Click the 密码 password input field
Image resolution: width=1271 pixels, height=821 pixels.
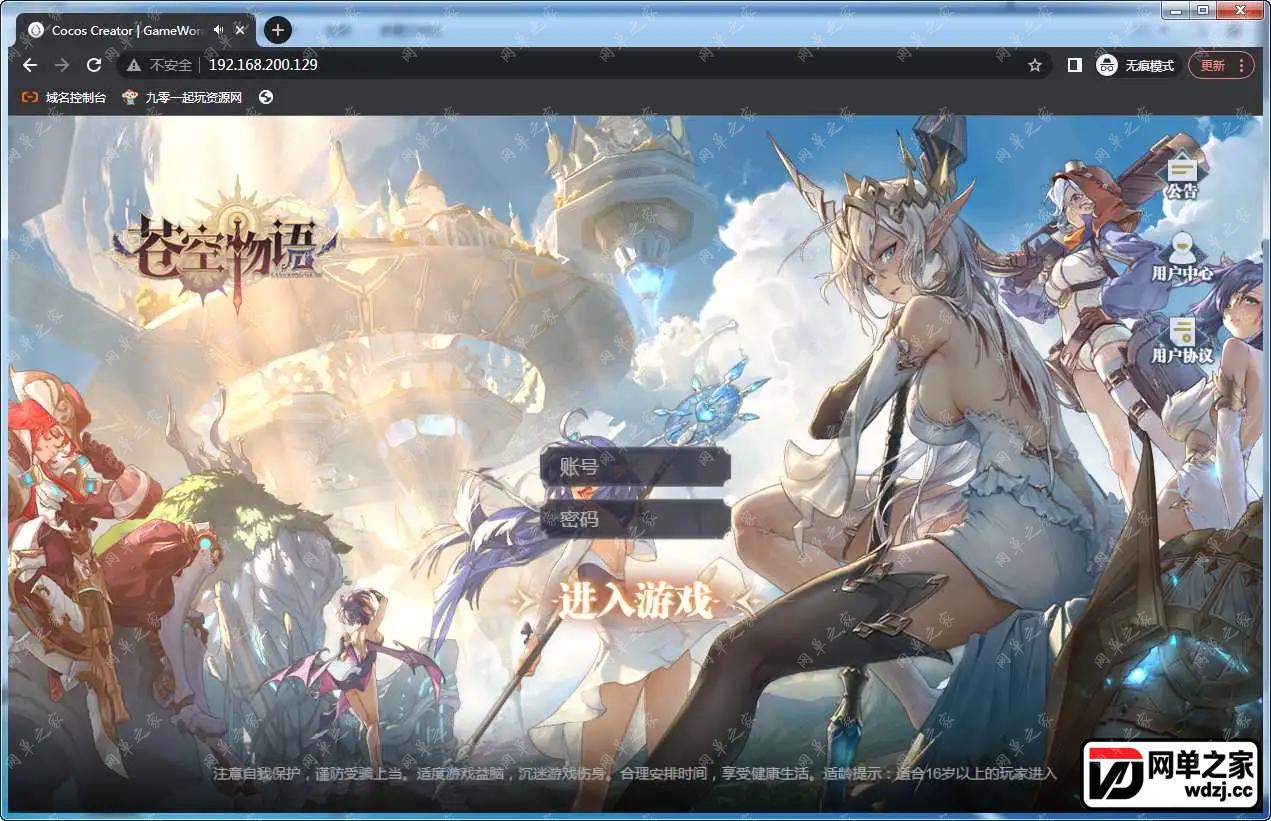click(x=636, y=519)
